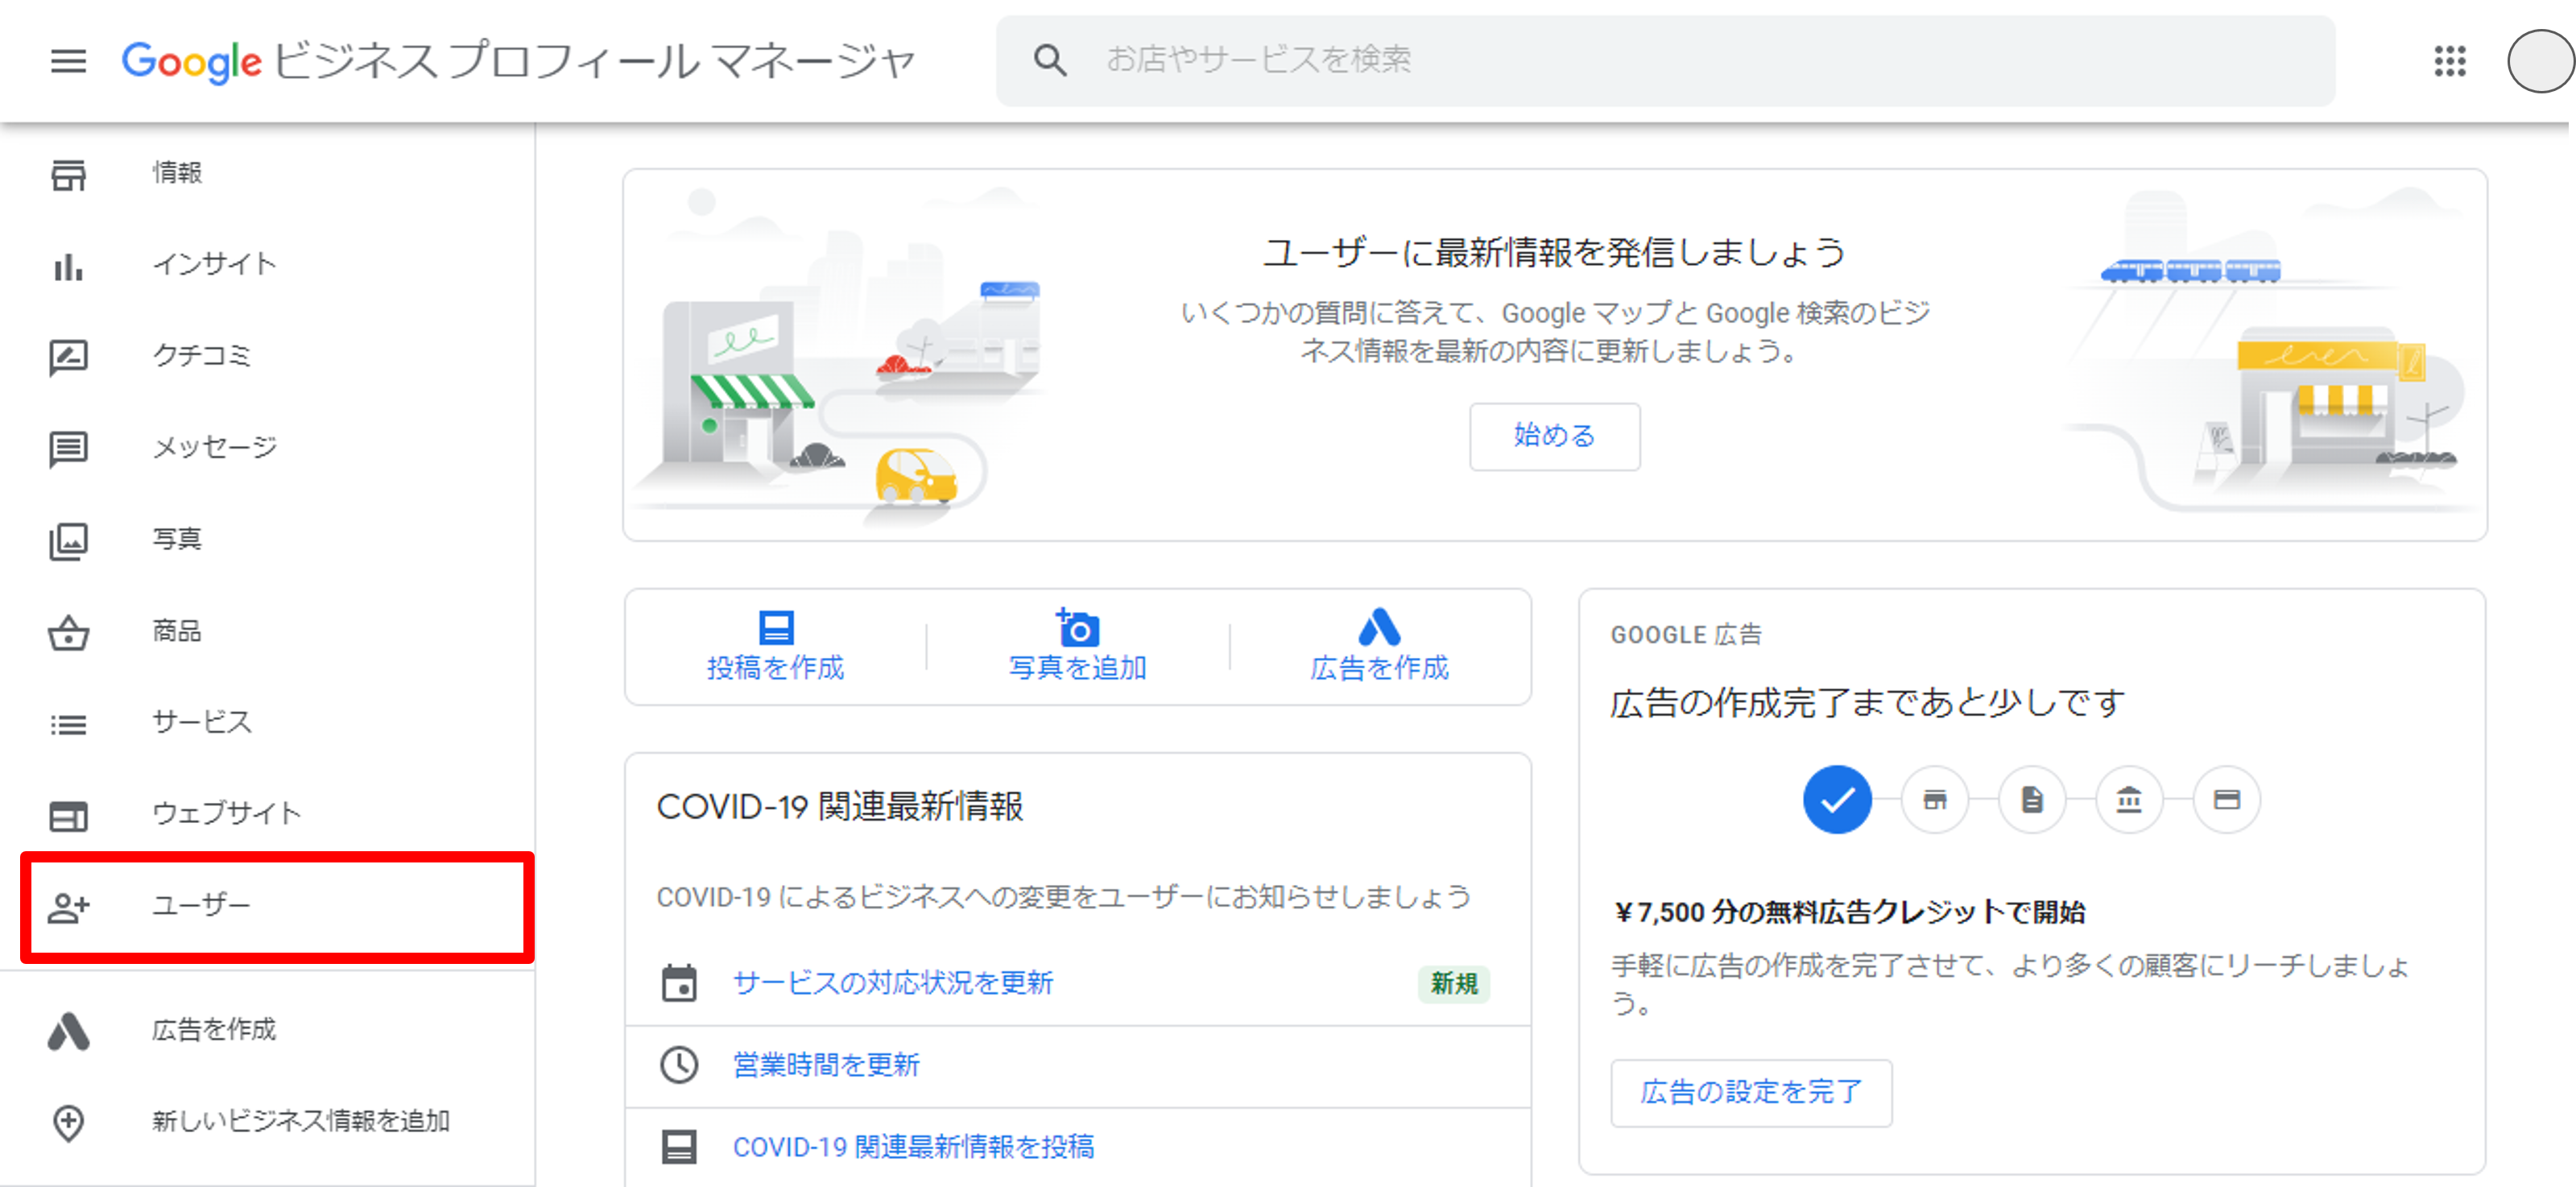Open サービスの対応状況を更新 link

point(893,983)
